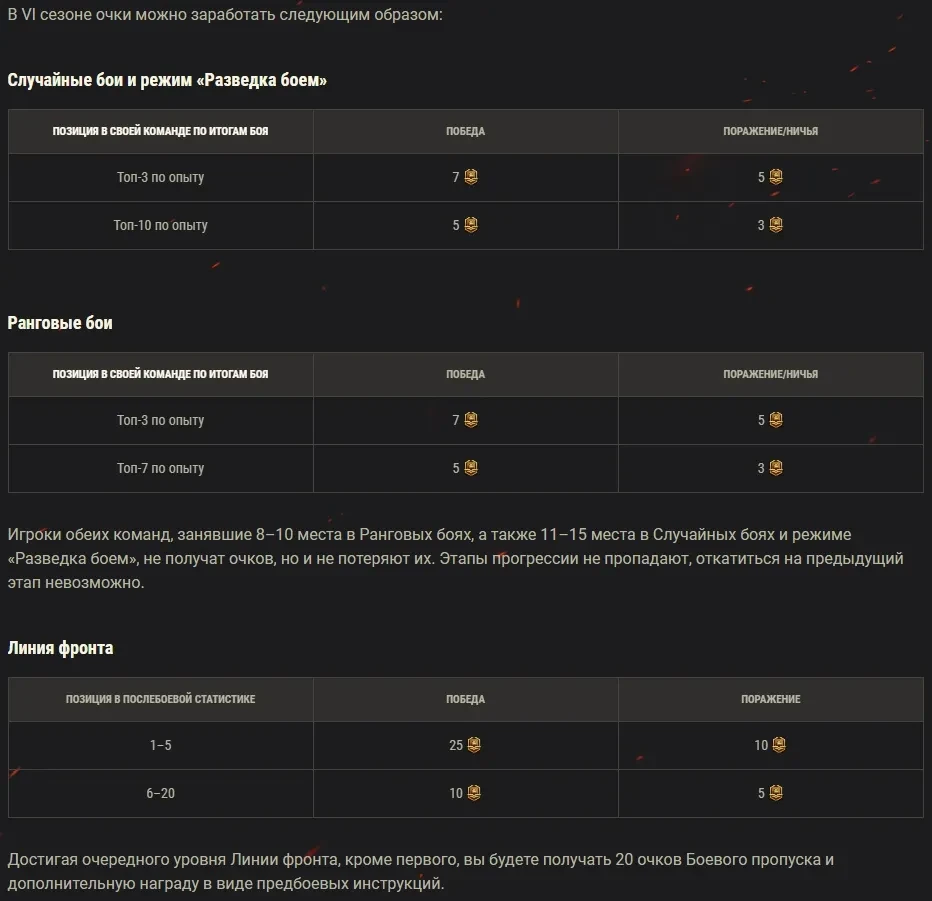Viewport: 932px width, 901px height.
Task: Select the Топ-10 по опыту row label
Action: 161,226
